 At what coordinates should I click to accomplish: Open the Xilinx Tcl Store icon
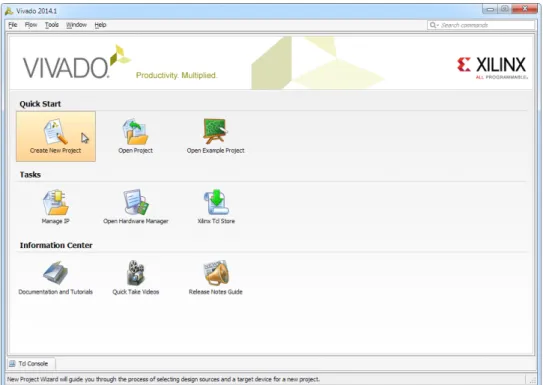[x=216, y=202]
